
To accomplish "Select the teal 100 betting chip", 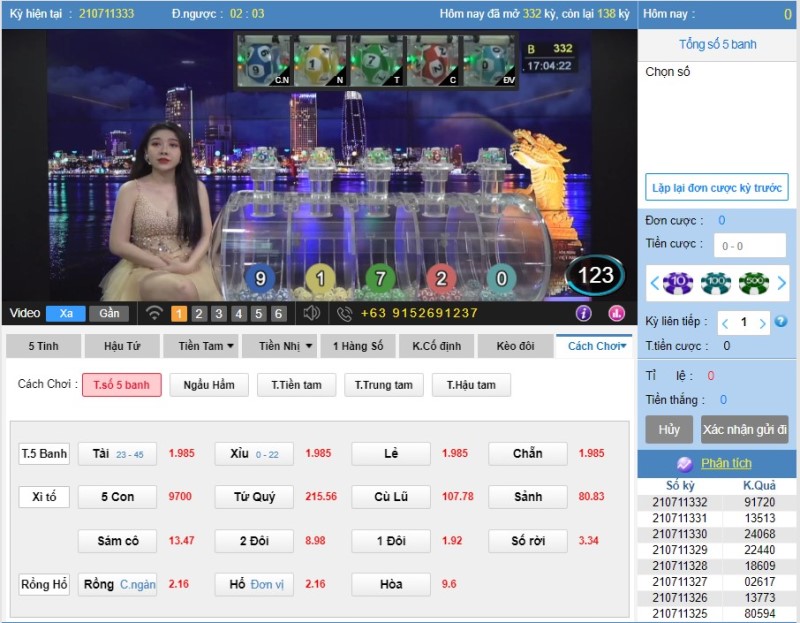I will 716,283.
